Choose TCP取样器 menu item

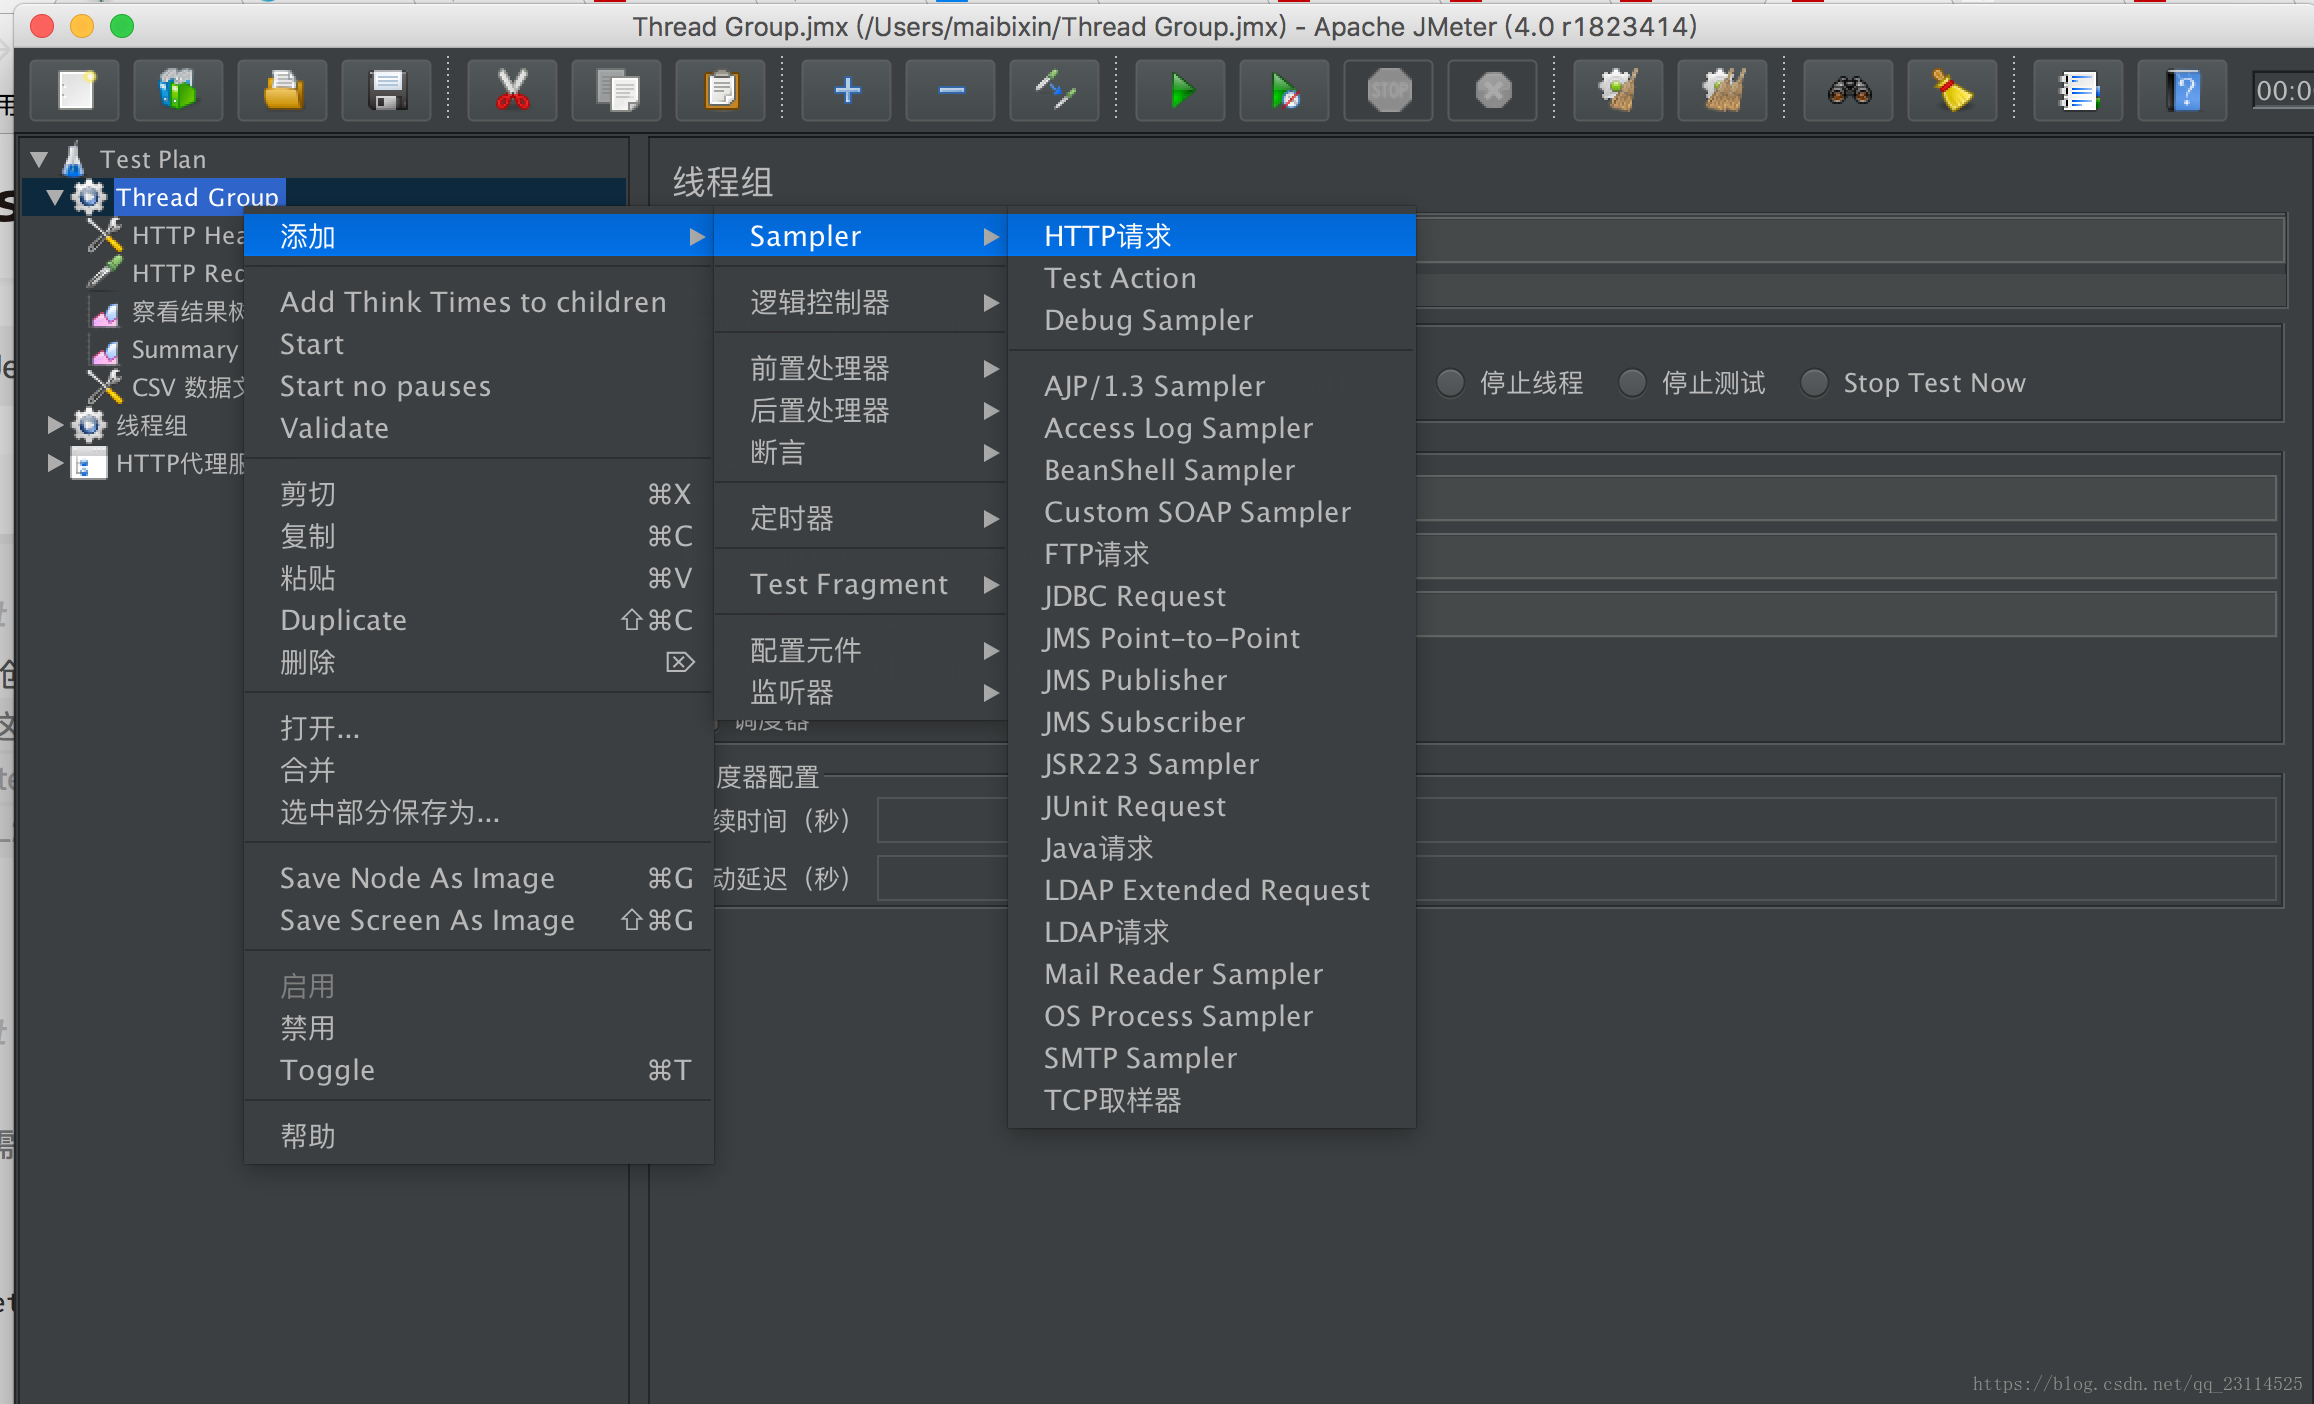click(x=1212, y=1100)
